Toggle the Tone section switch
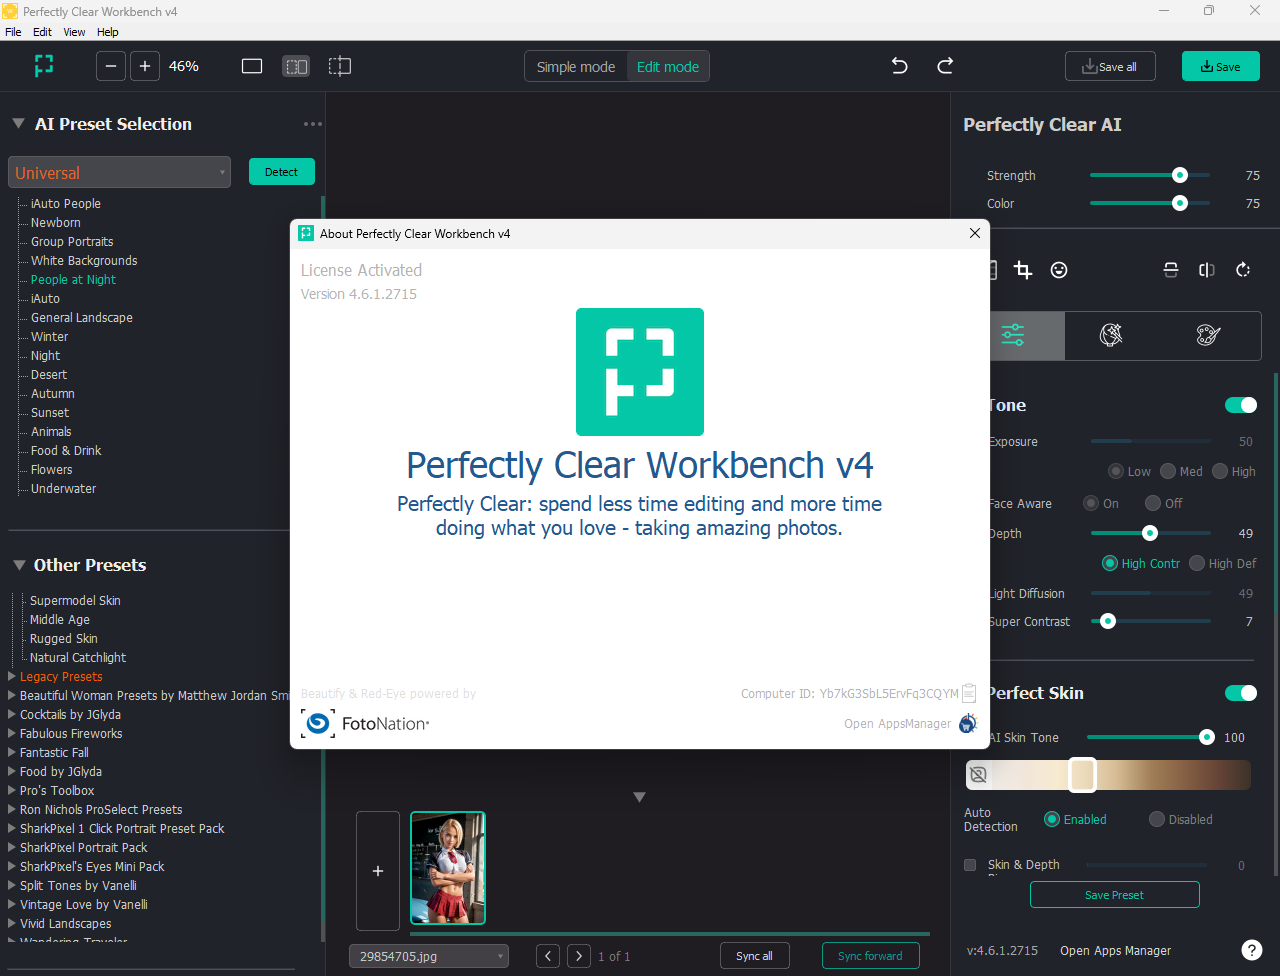The height and width of the screenshot is (976, 1280). coord(1241,405)
